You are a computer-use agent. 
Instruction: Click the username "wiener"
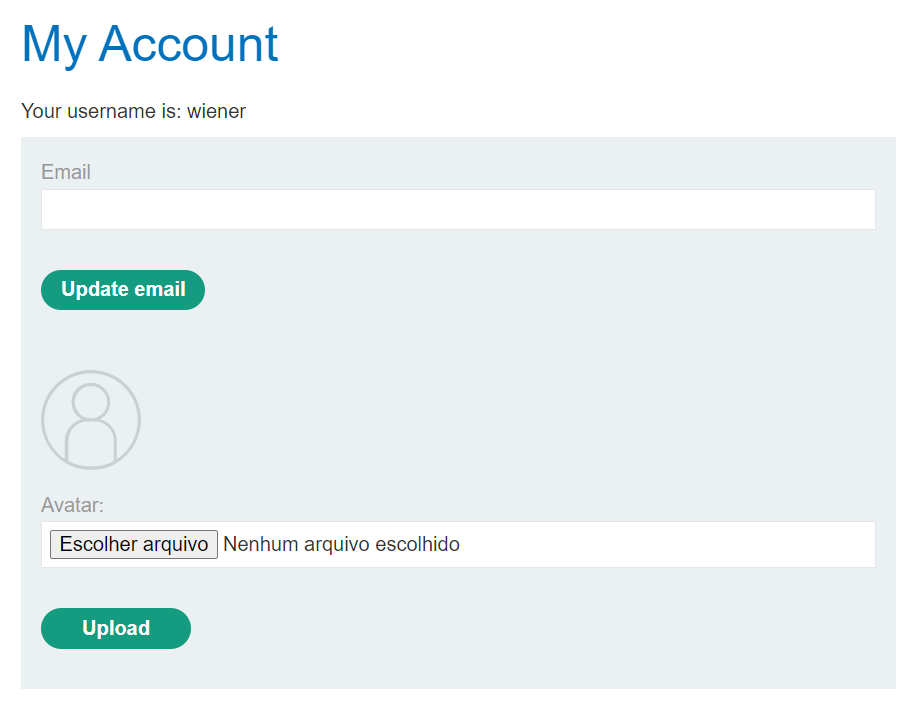point(216,111)
